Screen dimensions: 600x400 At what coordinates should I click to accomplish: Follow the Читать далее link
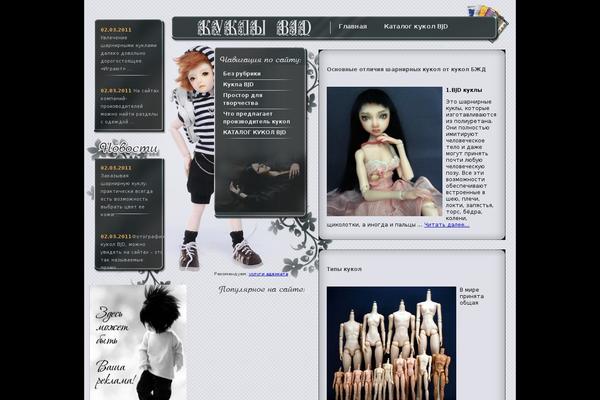(x=447, y=225)
